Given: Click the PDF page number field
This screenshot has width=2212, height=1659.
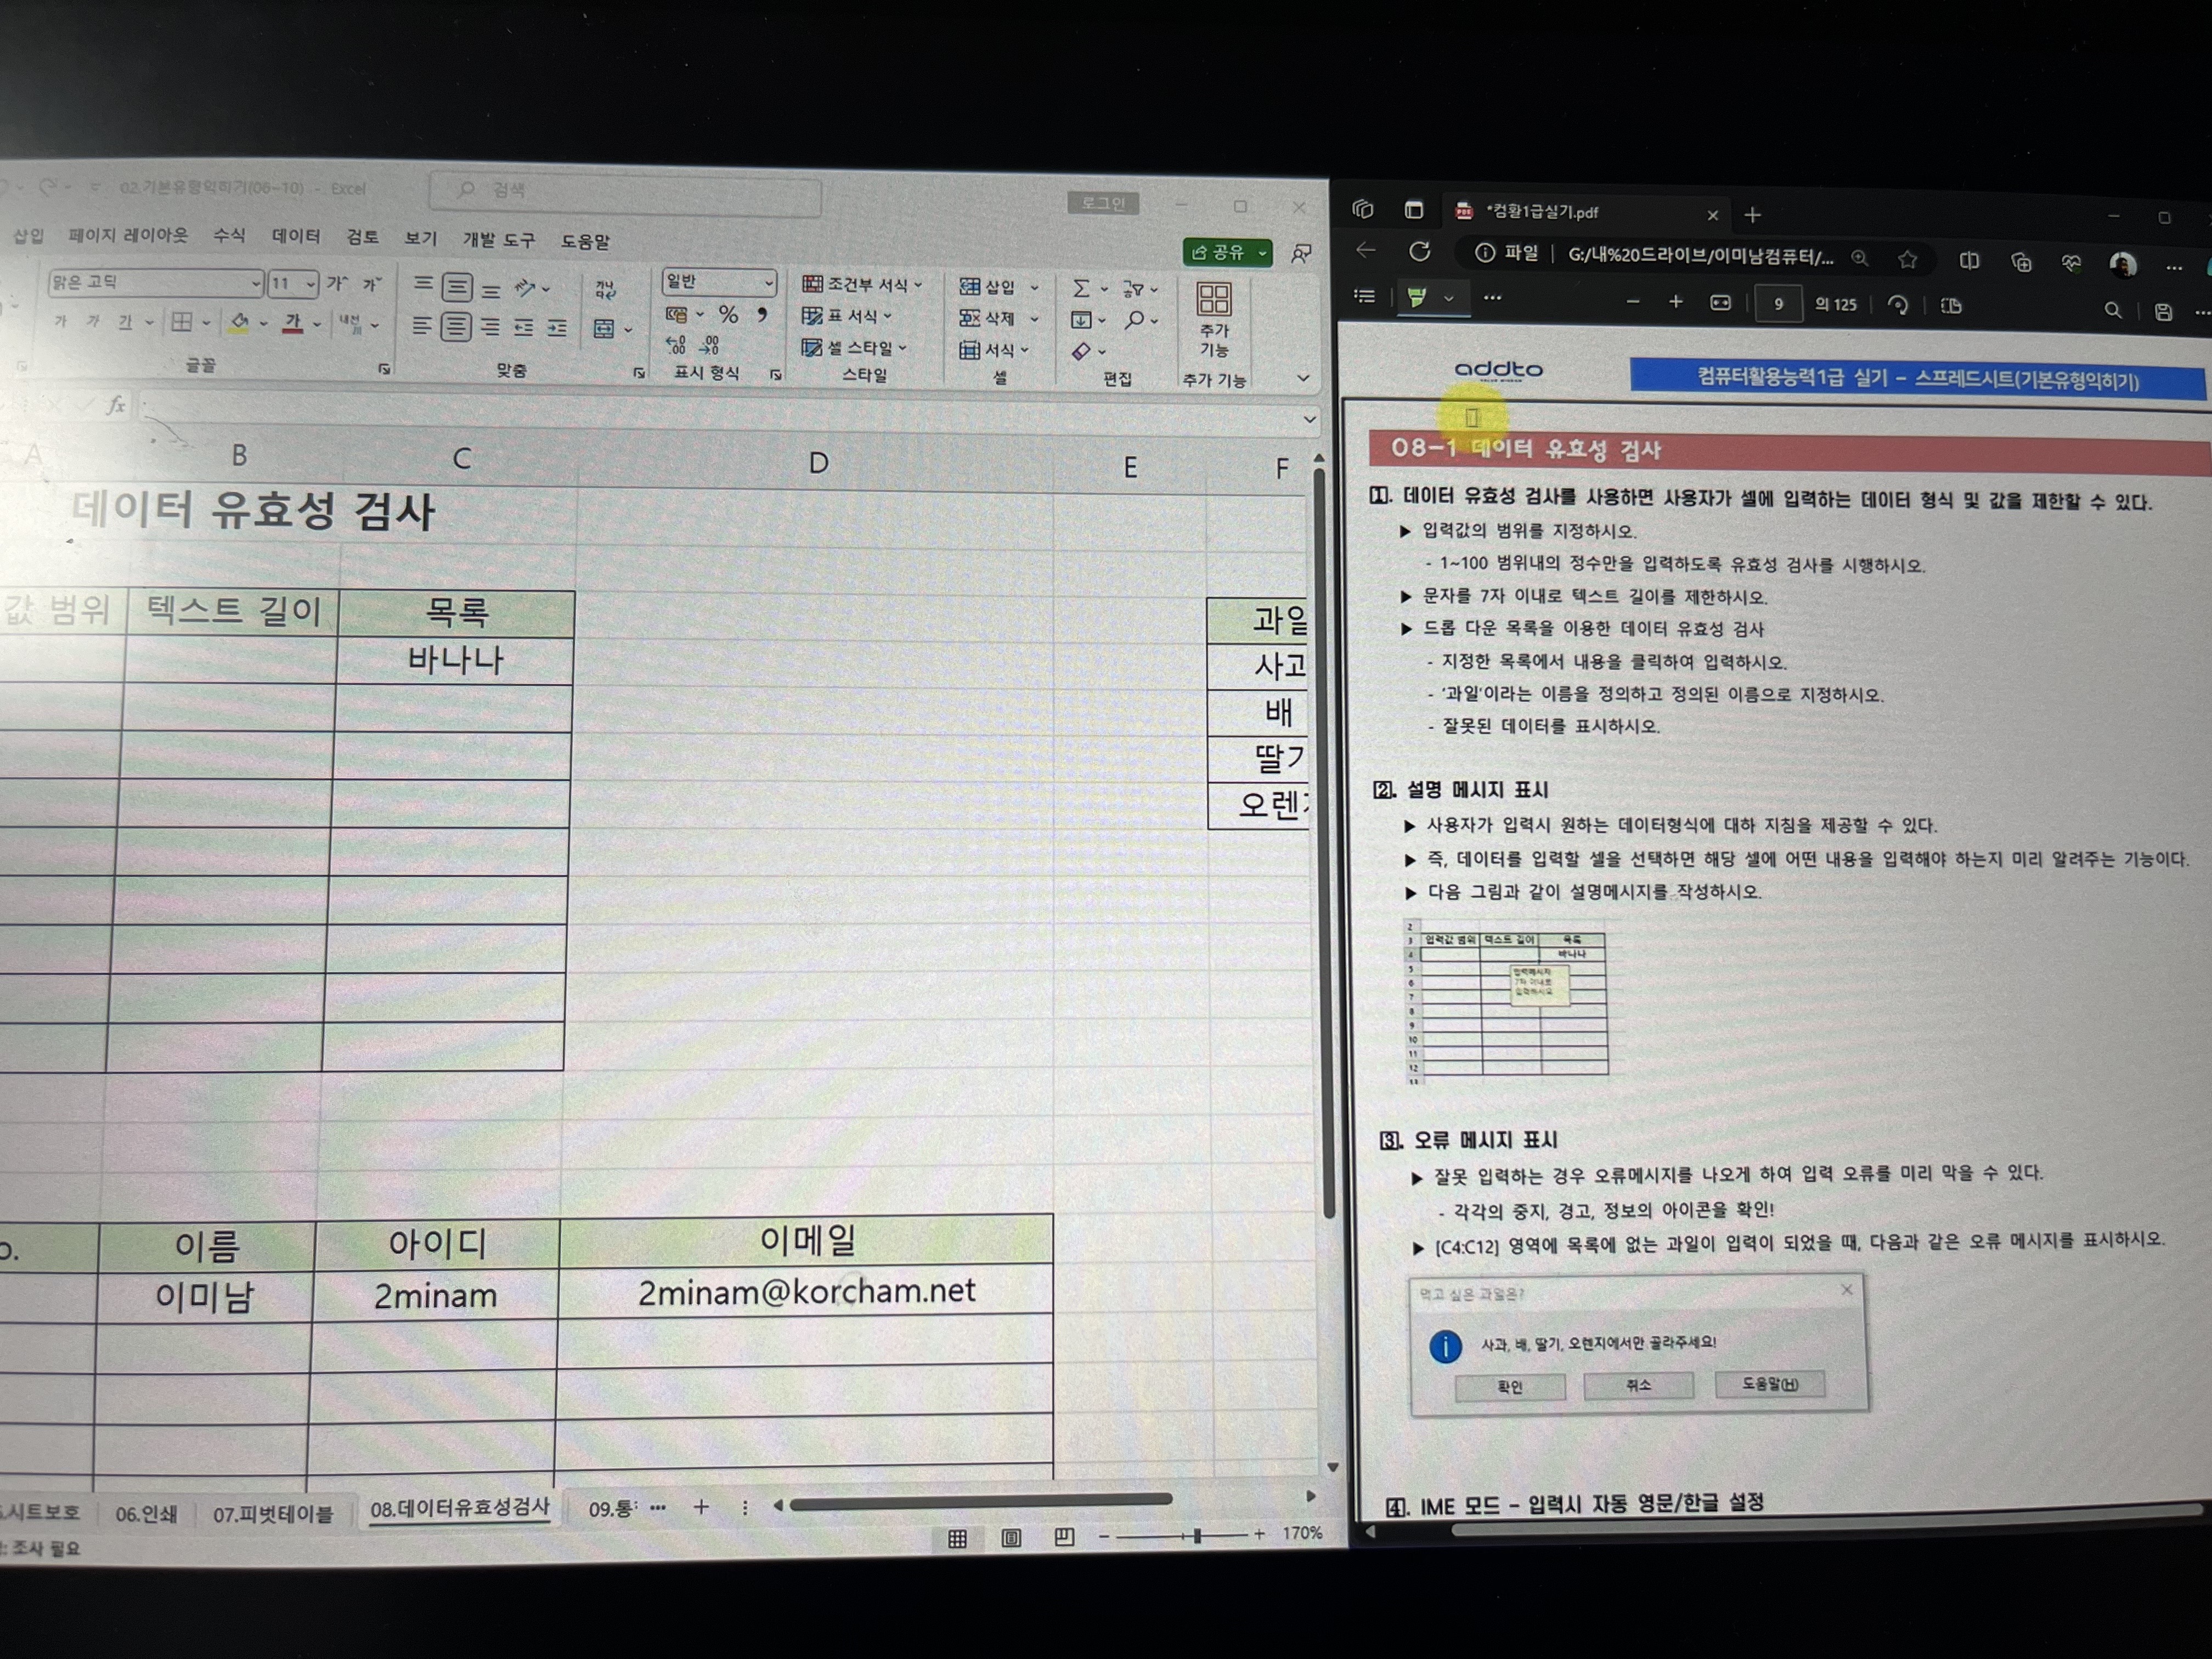Looking at the screenshot, I should tap(1778, 304).
